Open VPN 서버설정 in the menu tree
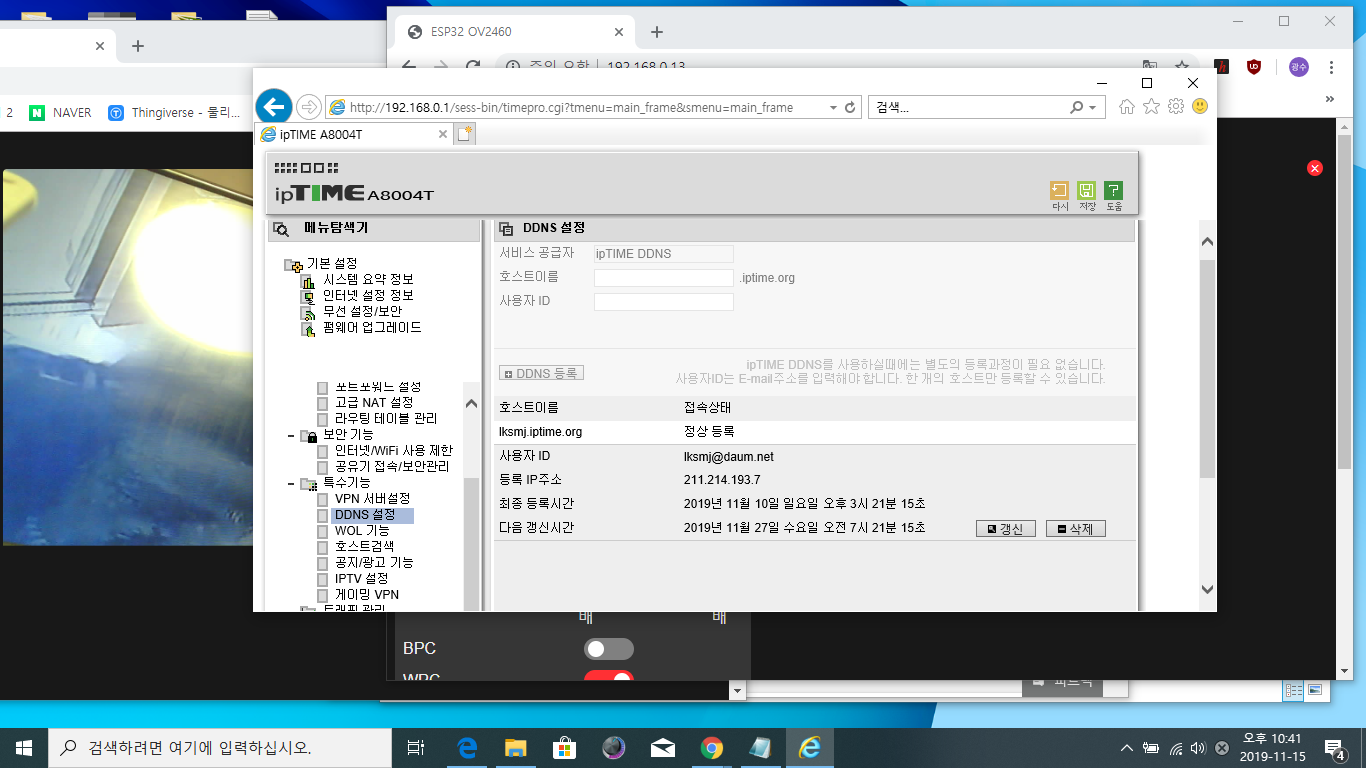Screen dimensions: 1366x768 (x=372, y=498)
